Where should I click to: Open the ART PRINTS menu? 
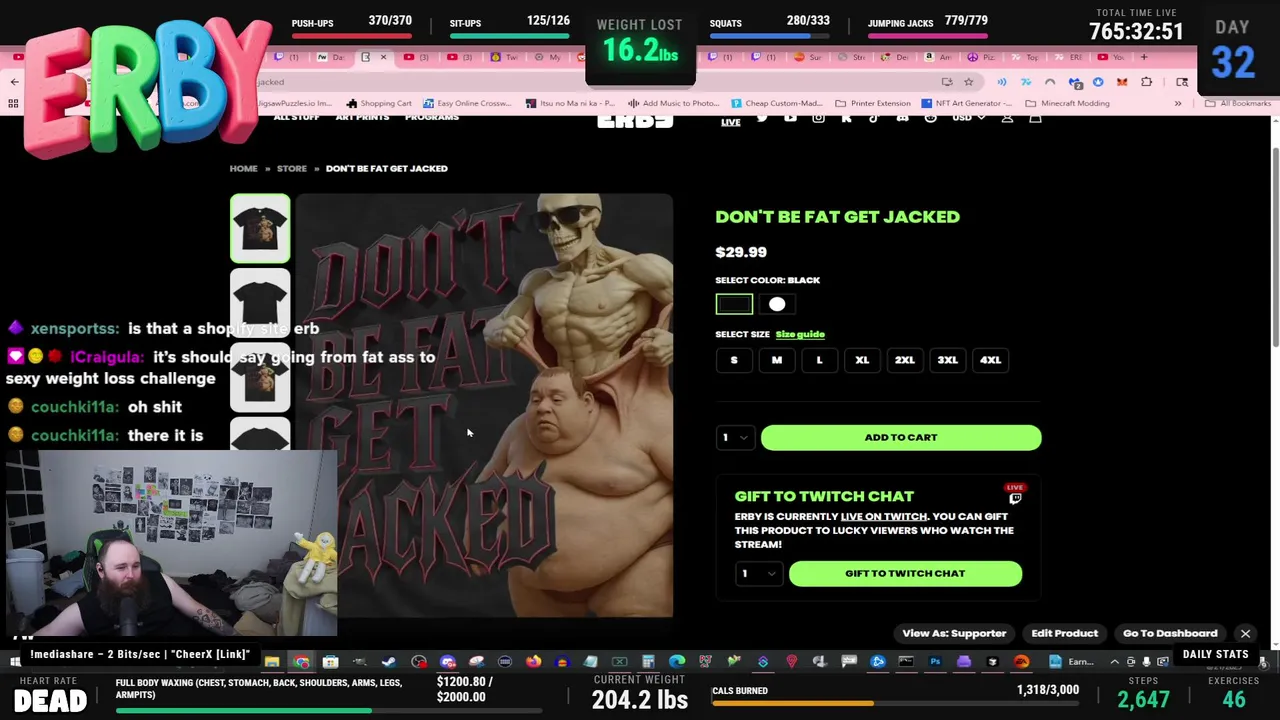click(x=362, y=118)
